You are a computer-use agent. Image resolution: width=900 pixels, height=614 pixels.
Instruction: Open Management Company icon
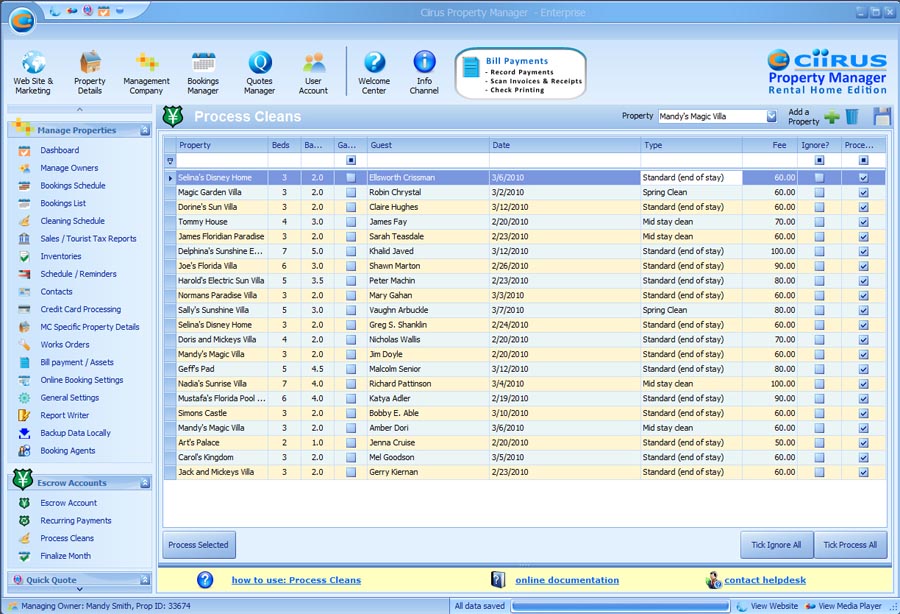click(147, 62)
